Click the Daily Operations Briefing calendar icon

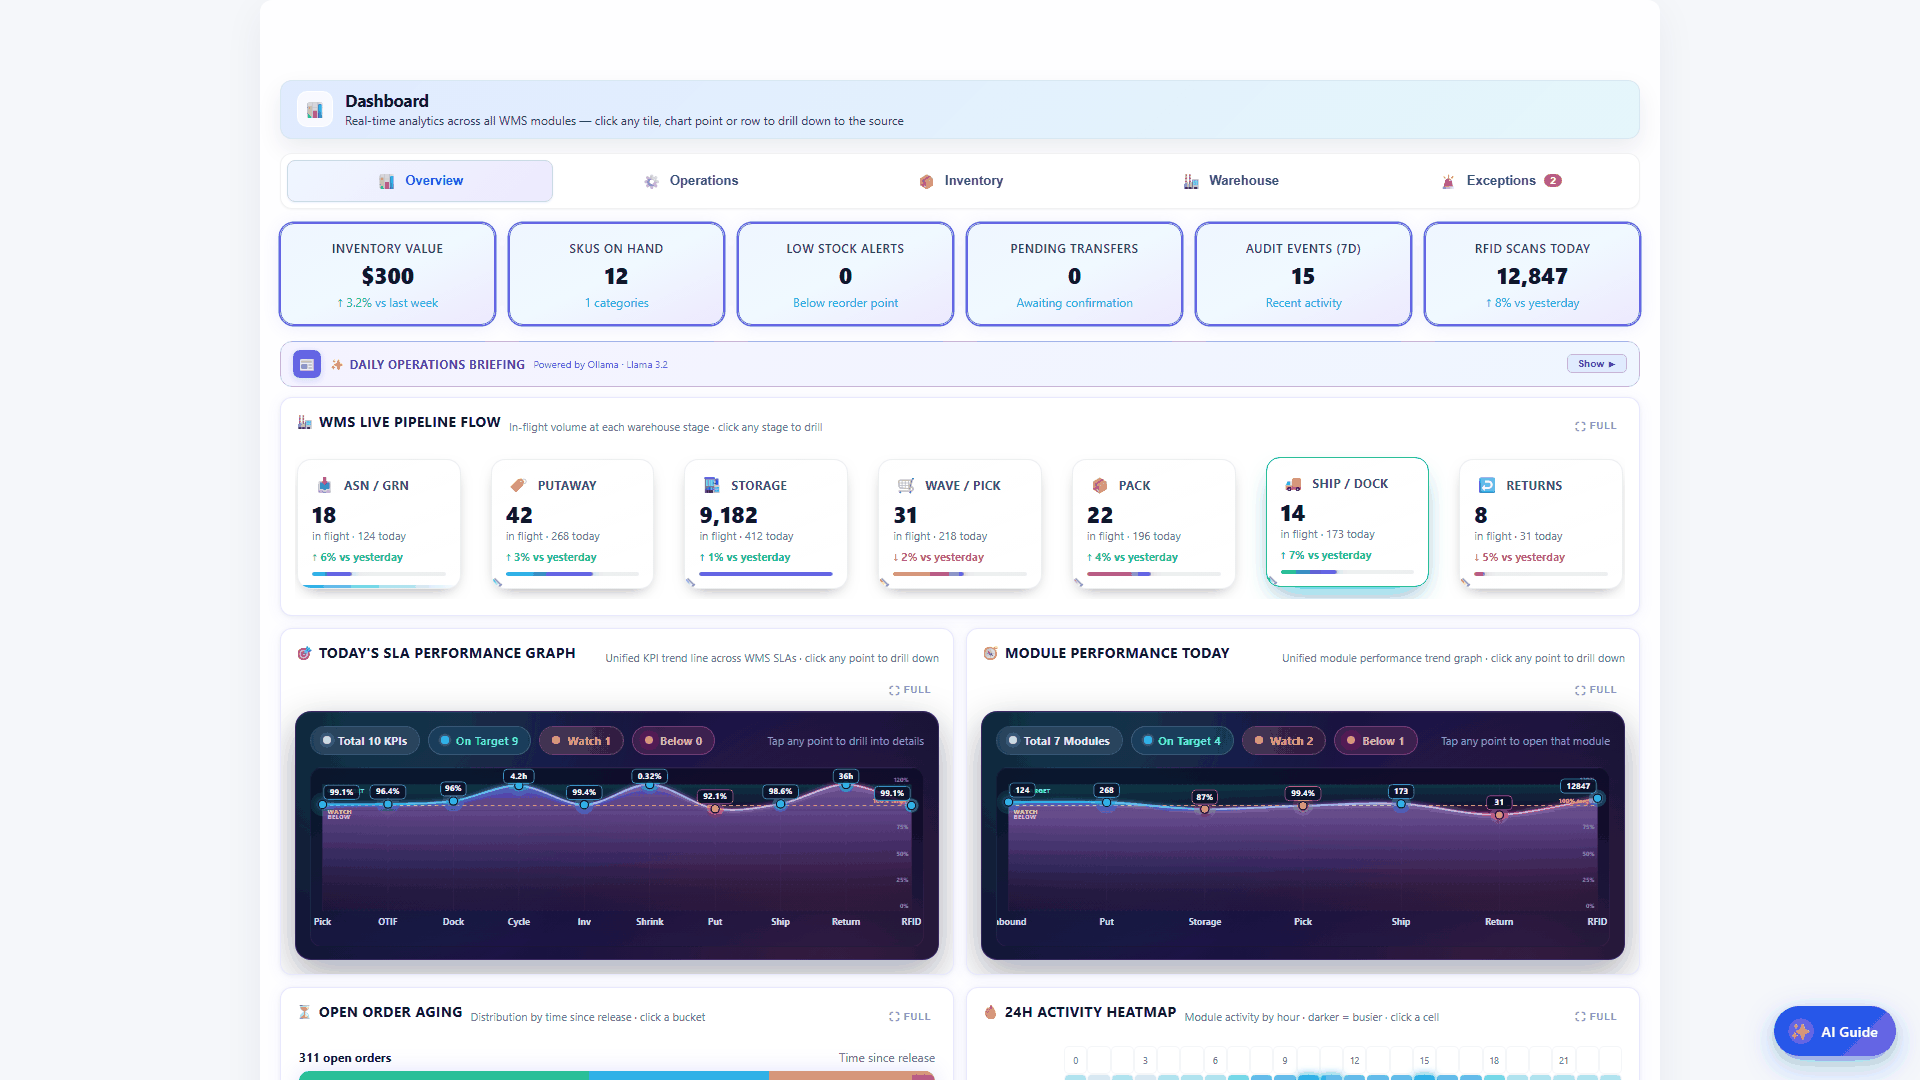pos(307,365)
